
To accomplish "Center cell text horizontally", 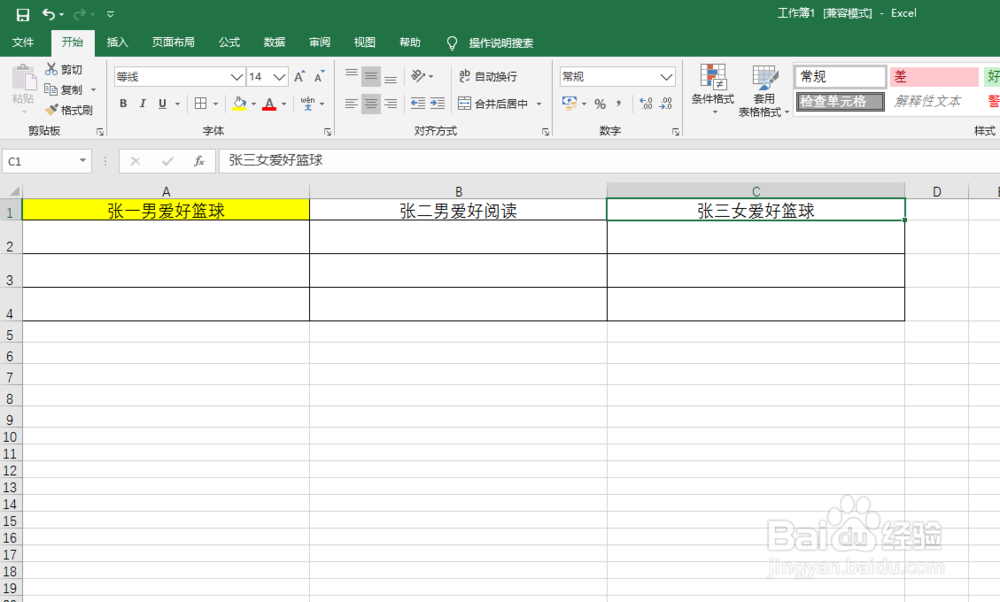I will (371, 103).
